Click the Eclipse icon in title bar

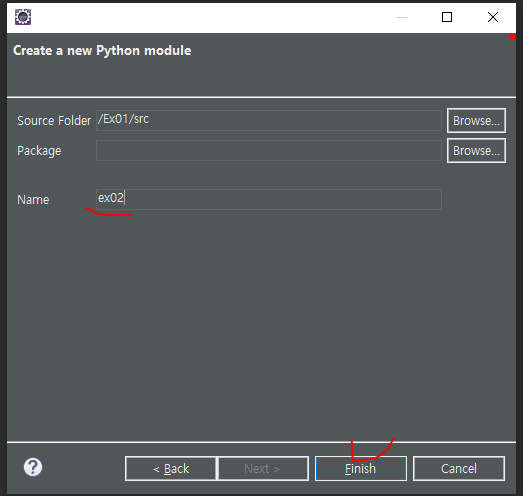[23, 17]
